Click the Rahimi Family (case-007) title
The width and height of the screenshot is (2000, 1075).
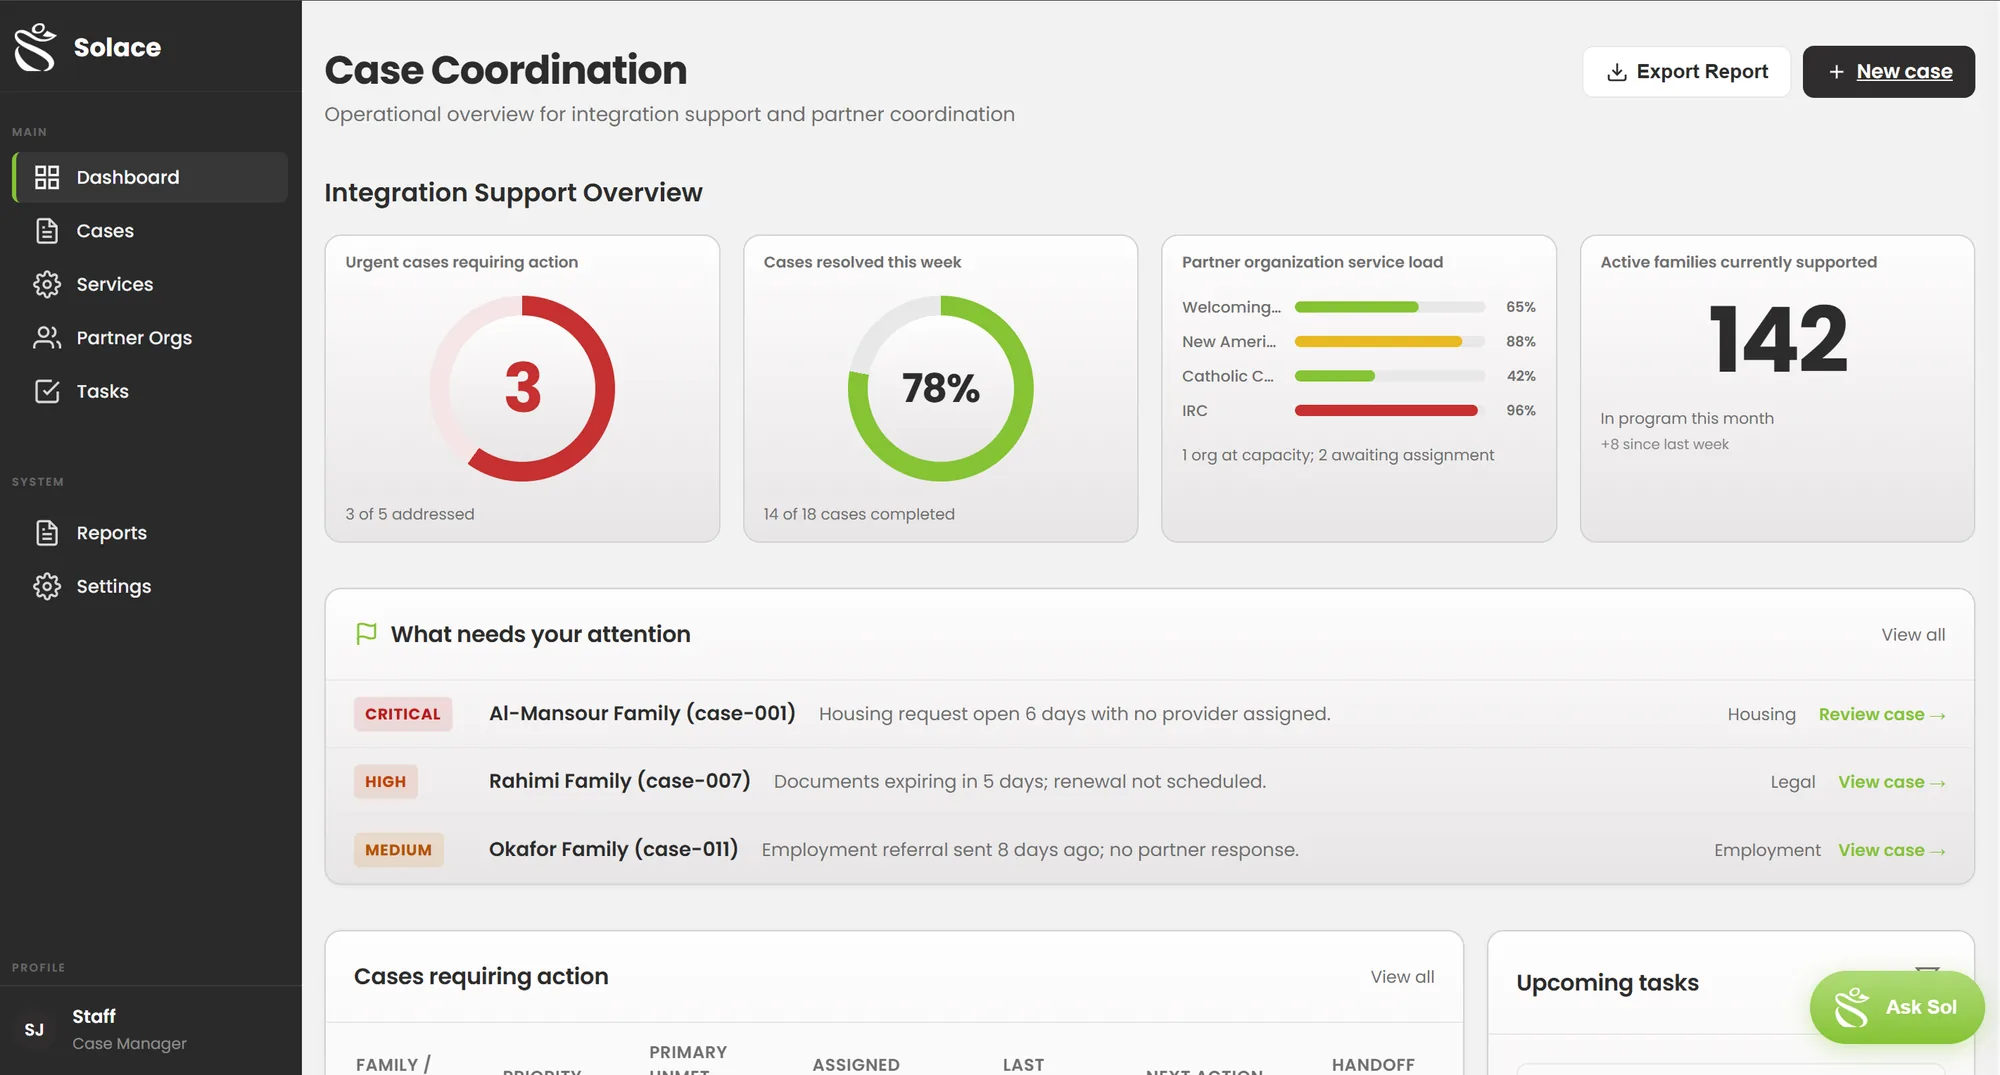(x=619, y=781)
